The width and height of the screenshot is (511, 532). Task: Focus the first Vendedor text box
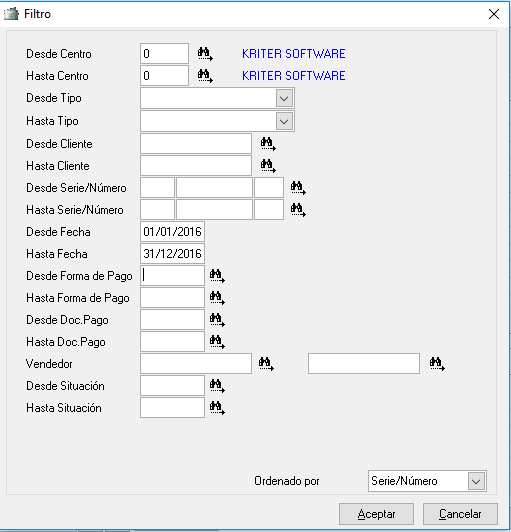[196, 364]
